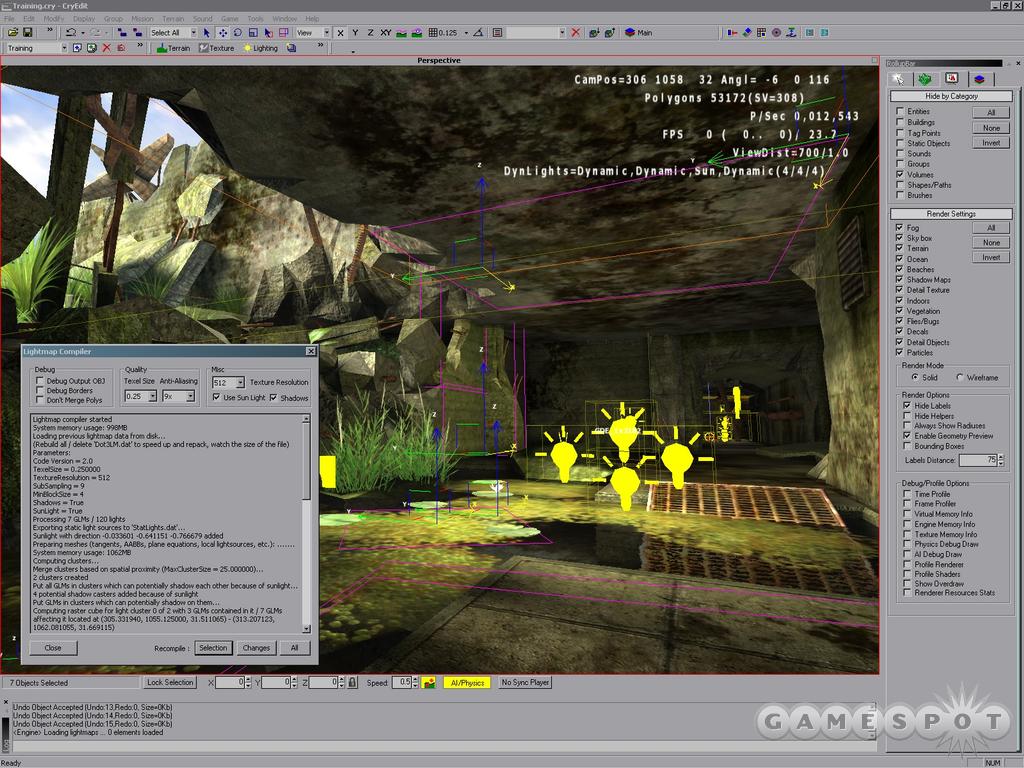The height and width of the screenshot is (768, 1024).
Task: Save the level with the floppy disk icon
Action: pos(27,32)
